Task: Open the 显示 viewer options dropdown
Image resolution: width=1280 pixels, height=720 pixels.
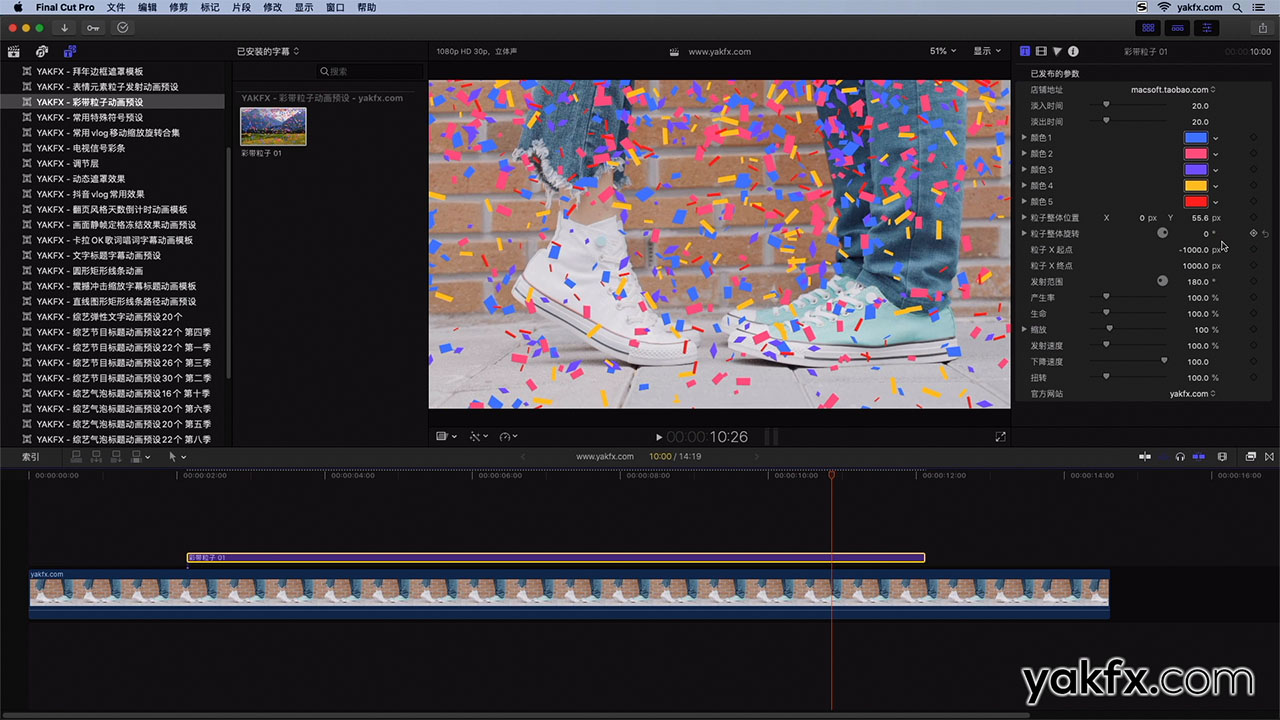Action: [988, 51]
